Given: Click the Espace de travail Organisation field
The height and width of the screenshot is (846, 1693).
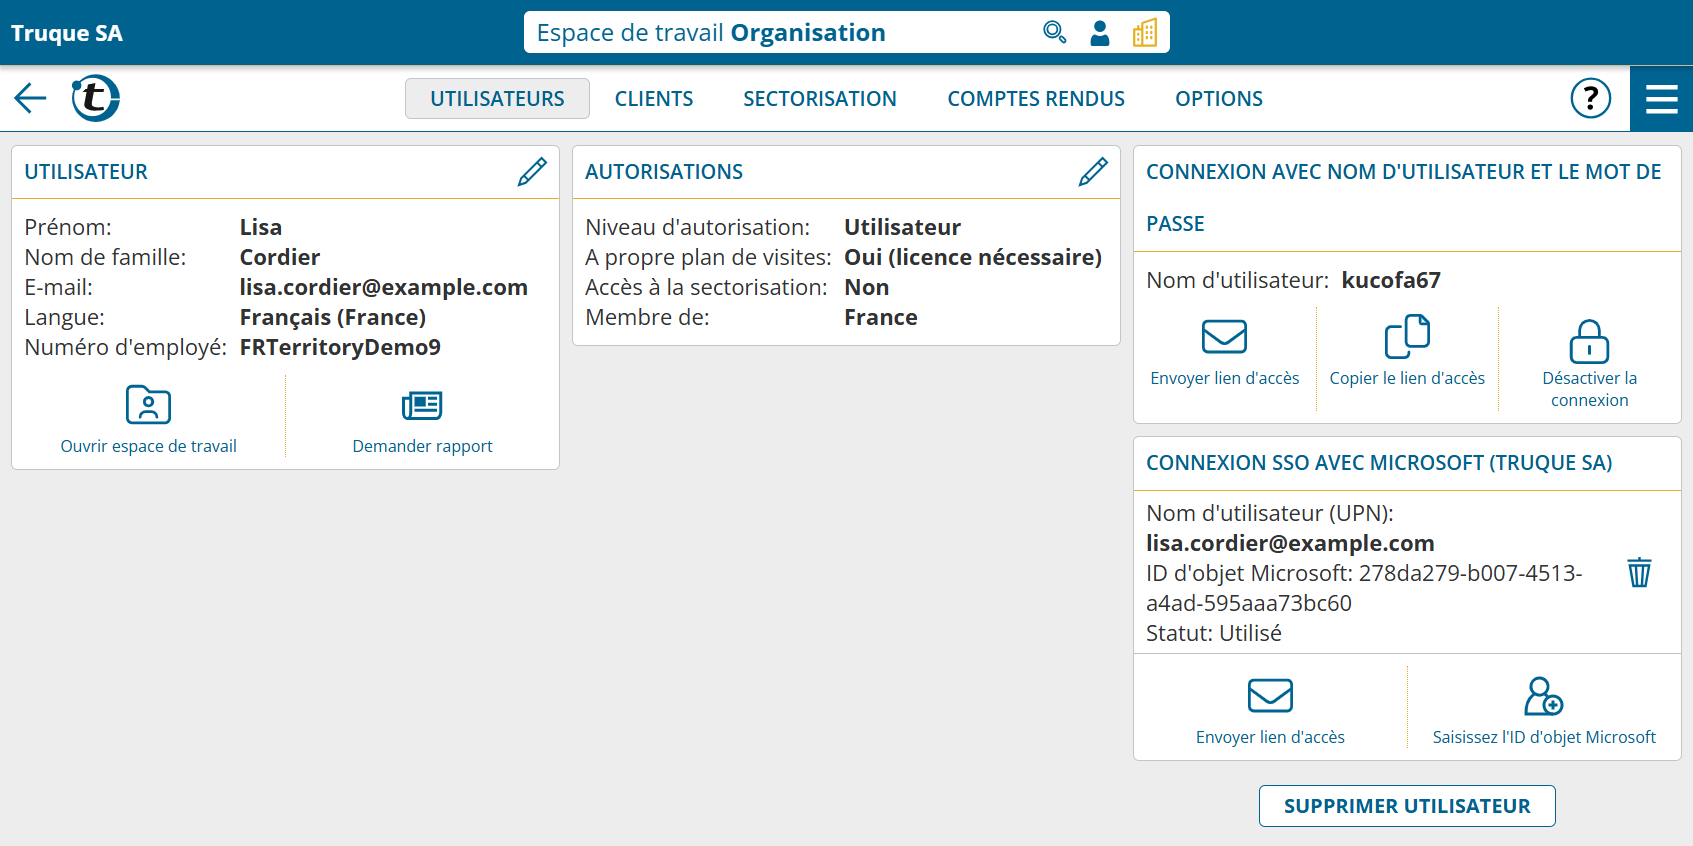Looking at the screenshot, I should pos(780,33).
